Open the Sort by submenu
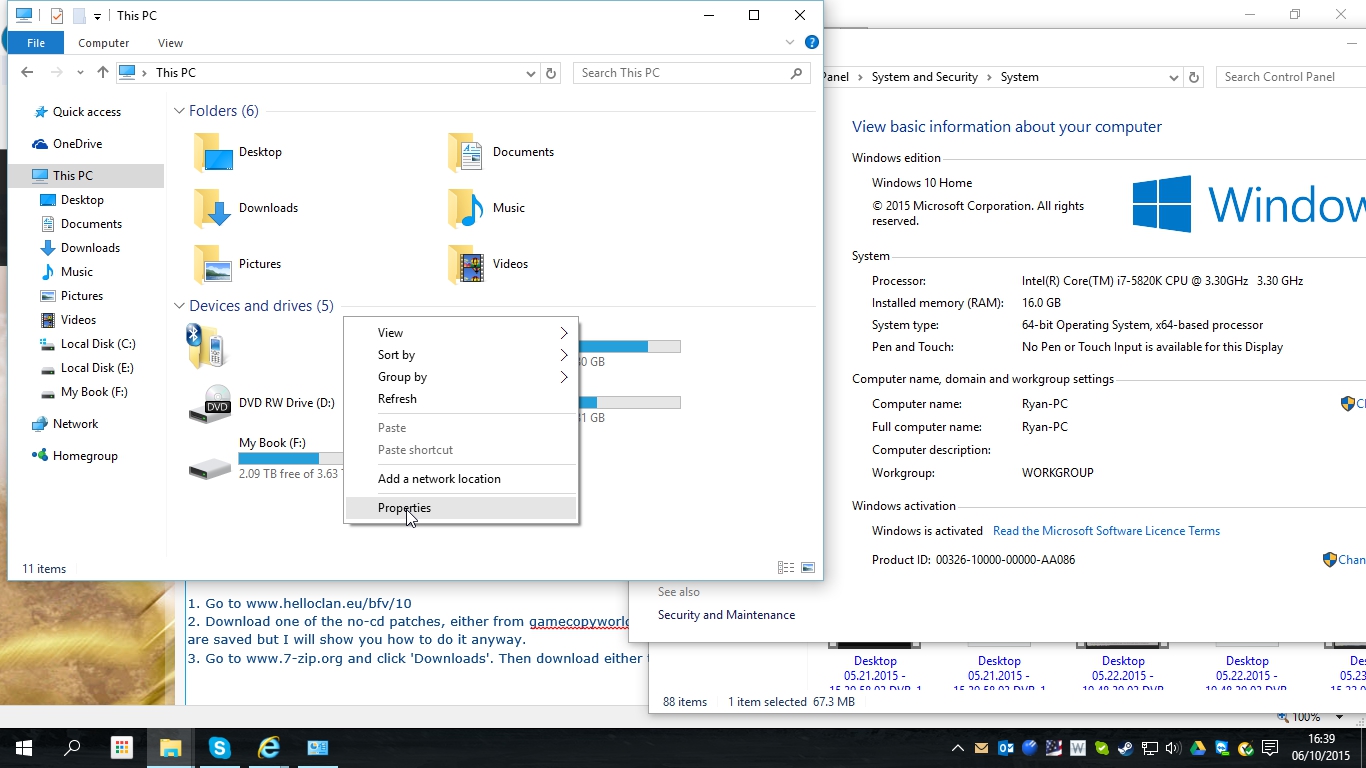 461,355
